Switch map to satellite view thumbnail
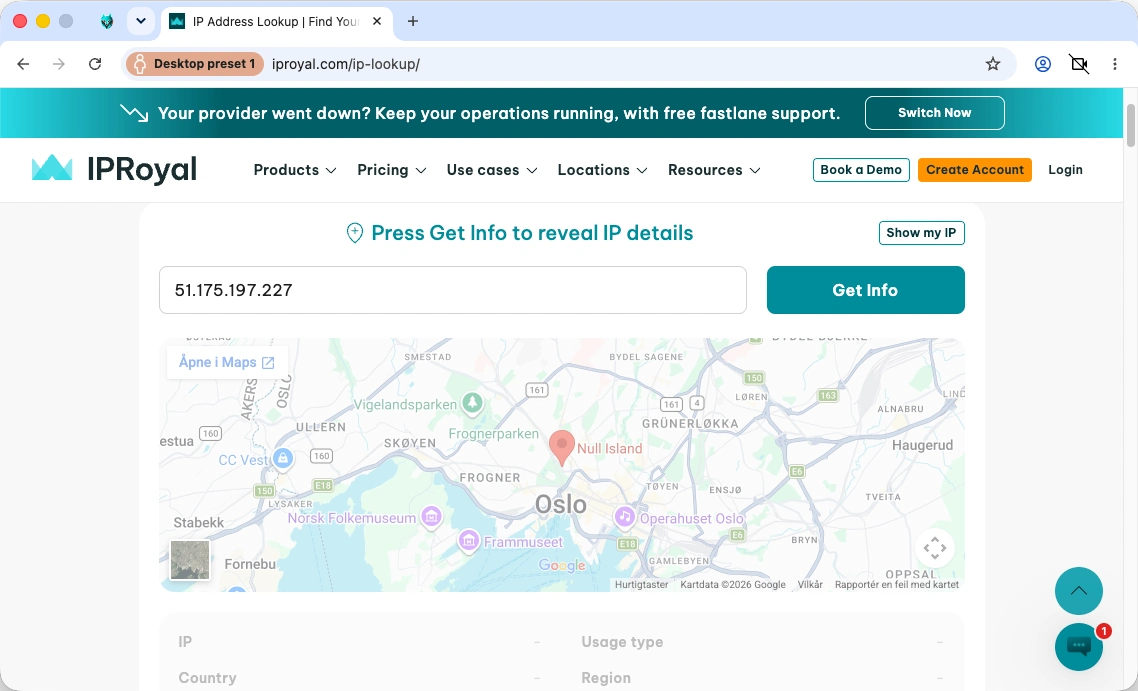This screenshot has width=1138, height=691. pos(190,560)
